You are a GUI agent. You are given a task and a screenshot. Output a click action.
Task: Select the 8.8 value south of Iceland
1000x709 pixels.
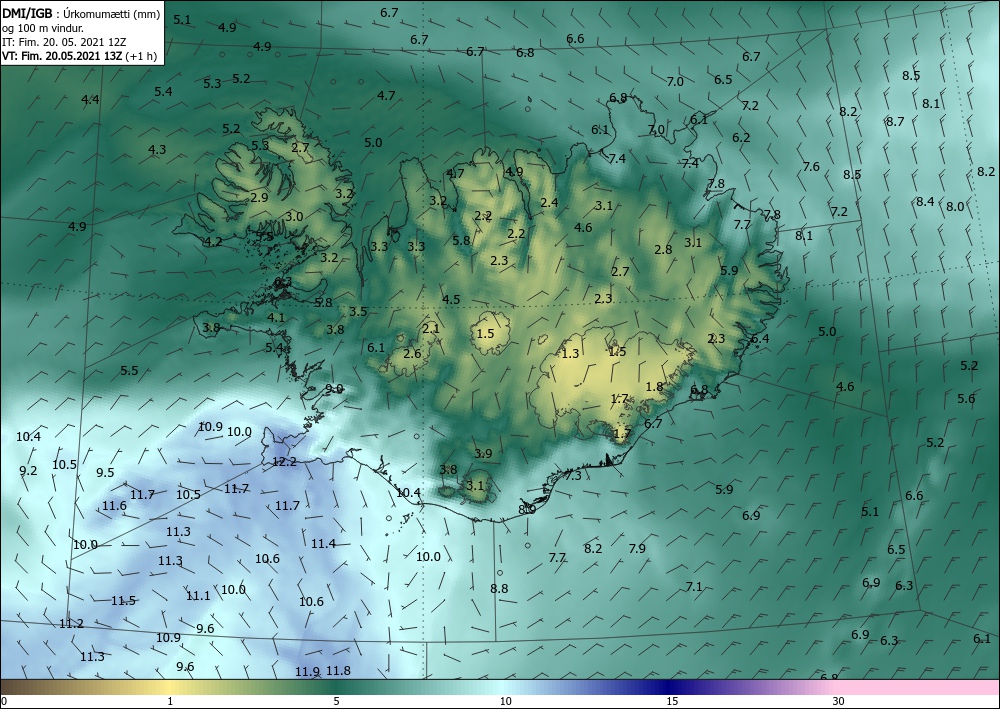coord(499,588)
